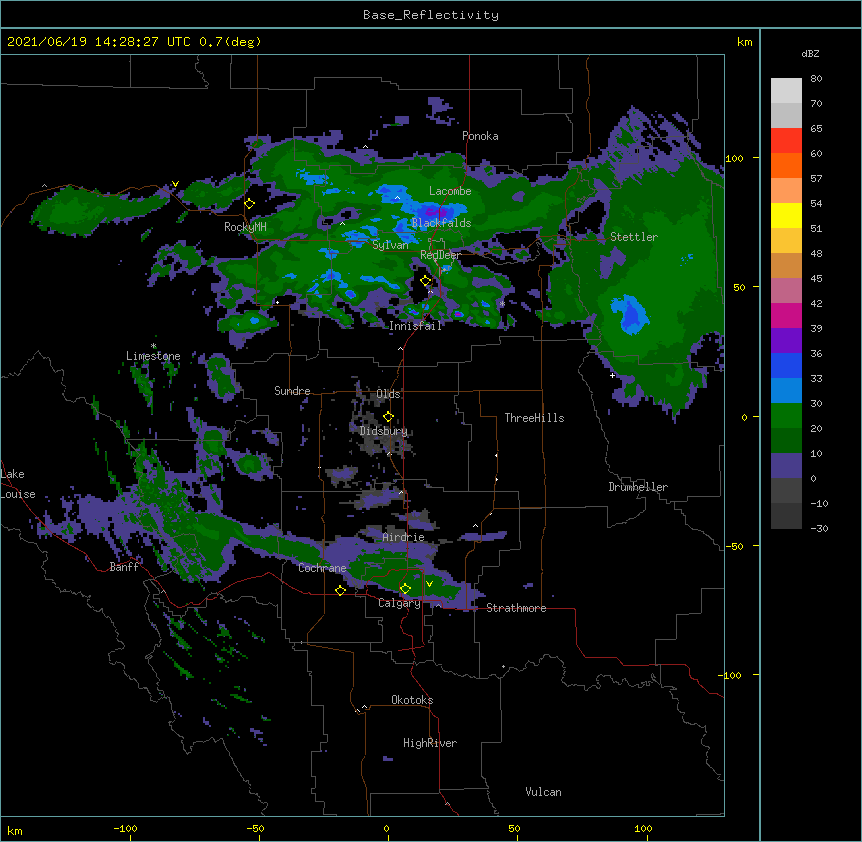This screenshot has width=862, height=842.
Task: Click the Sylvan label on map
Action: (390, 245)
